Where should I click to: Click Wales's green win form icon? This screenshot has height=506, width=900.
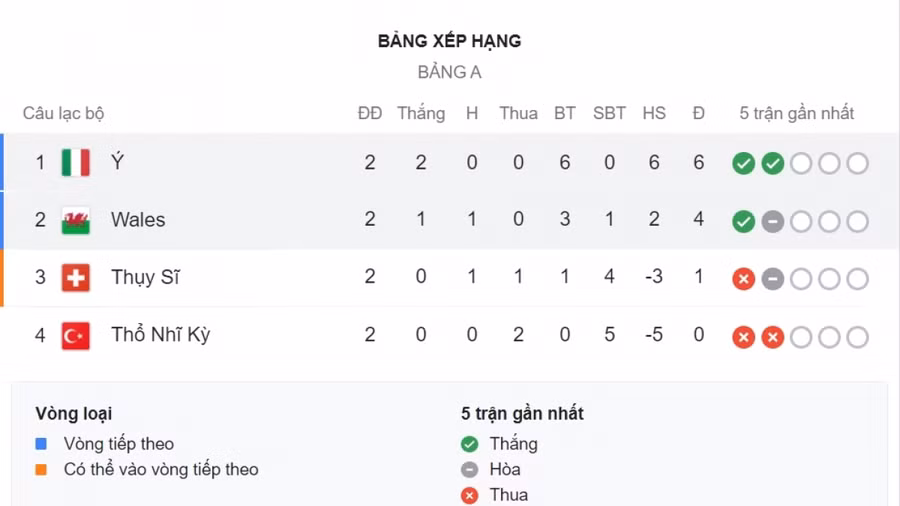click(743, 221)
